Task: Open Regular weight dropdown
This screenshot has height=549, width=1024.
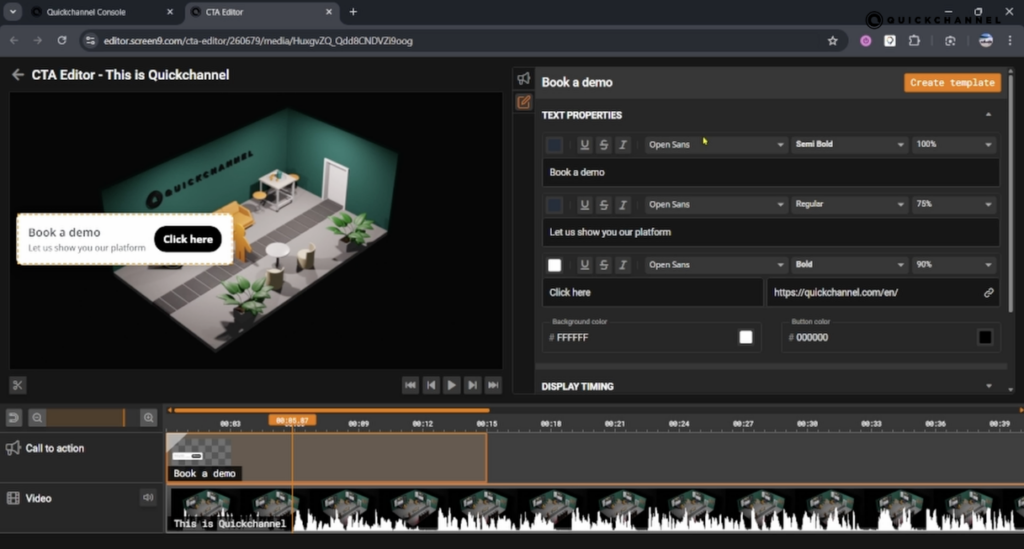Action: (x=849, y=204)
